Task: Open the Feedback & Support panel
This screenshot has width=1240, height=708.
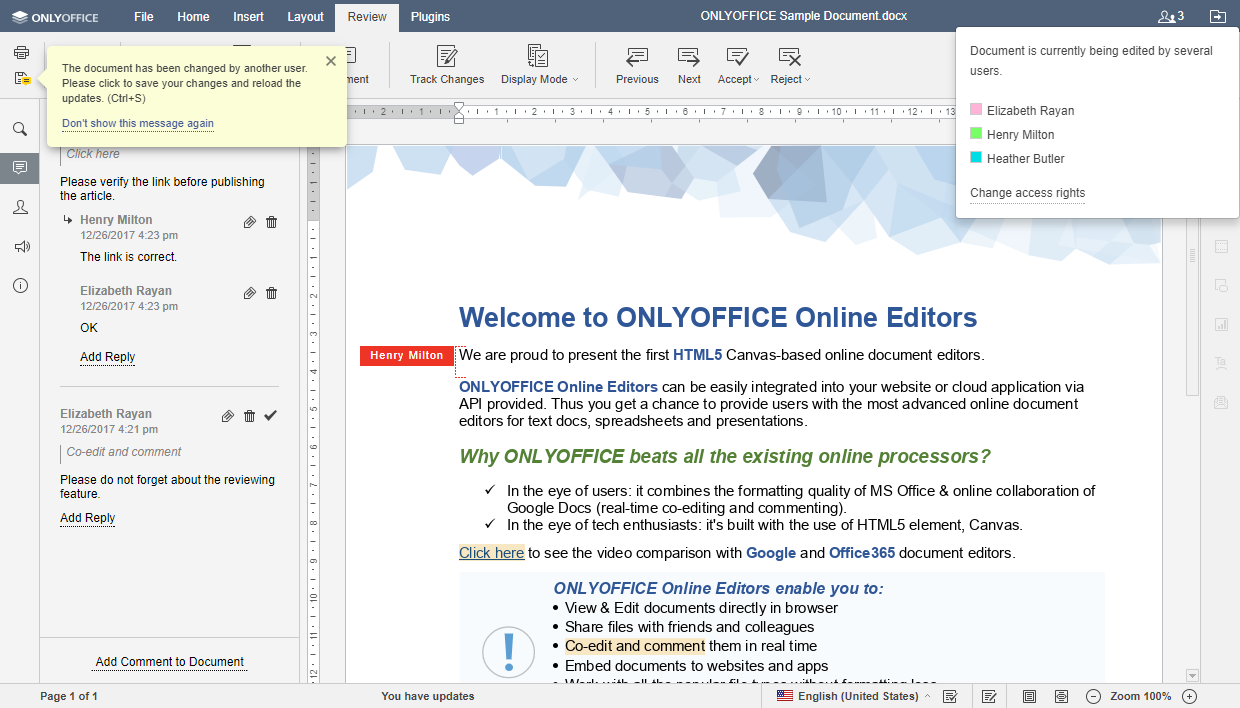Action: pos(20,246)
